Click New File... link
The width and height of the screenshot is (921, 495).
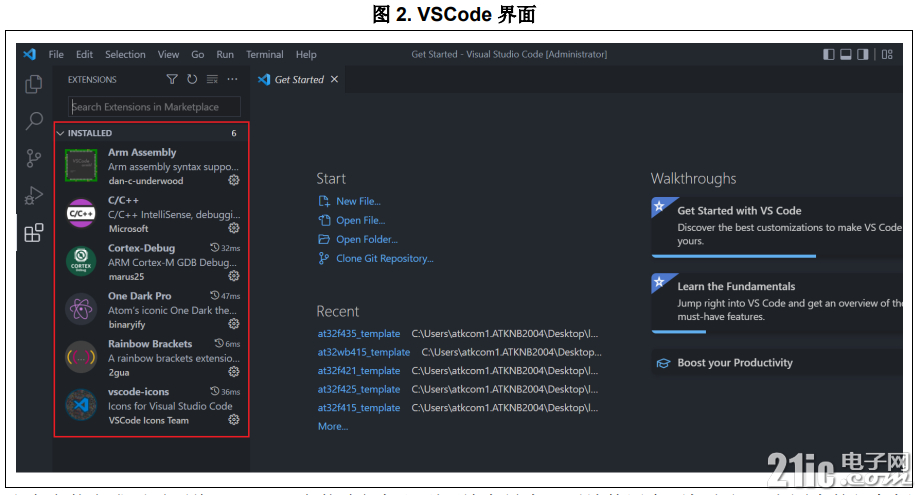coord(358,201)
